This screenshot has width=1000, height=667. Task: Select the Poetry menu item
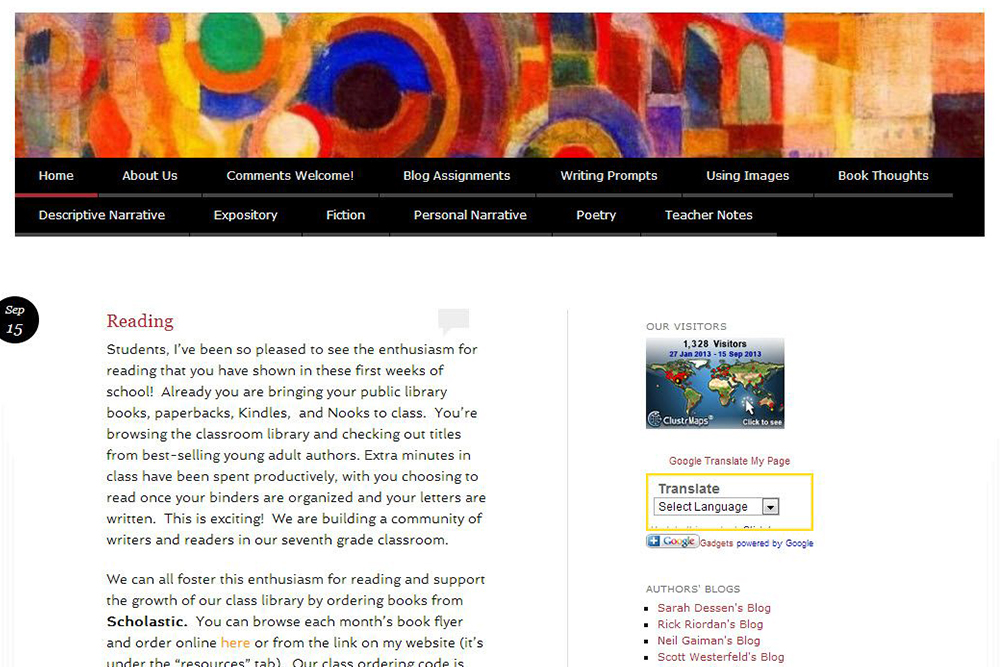(x=596, y=216)
